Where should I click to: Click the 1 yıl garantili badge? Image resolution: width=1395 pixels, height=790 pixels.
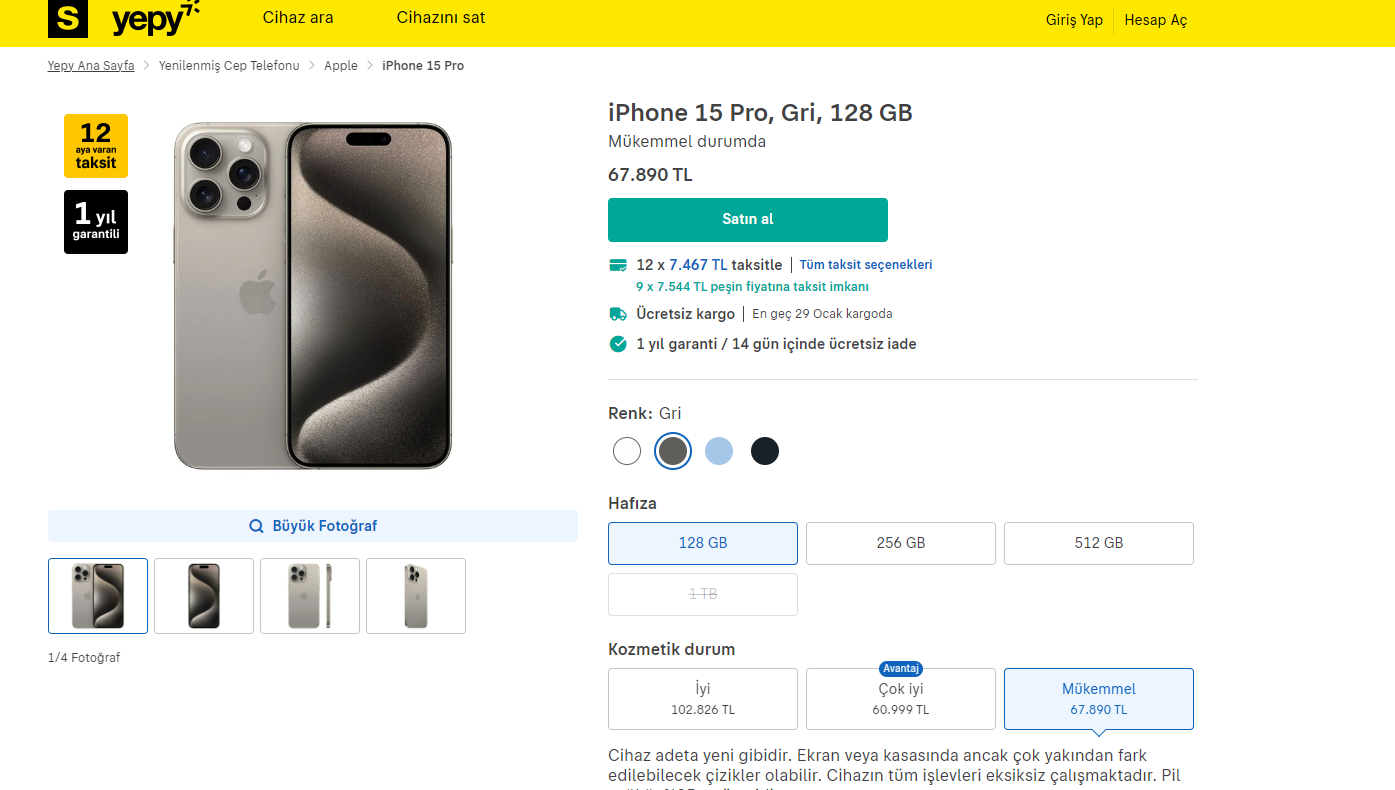pyautogui.click(x=96, y=222)
